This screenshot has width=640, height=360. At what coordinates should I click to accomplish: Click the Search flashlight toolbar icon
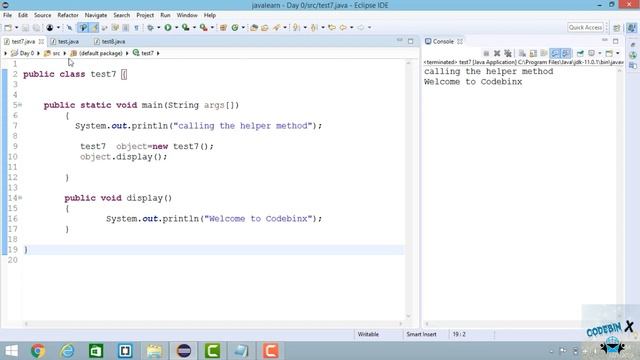[277, 27]
